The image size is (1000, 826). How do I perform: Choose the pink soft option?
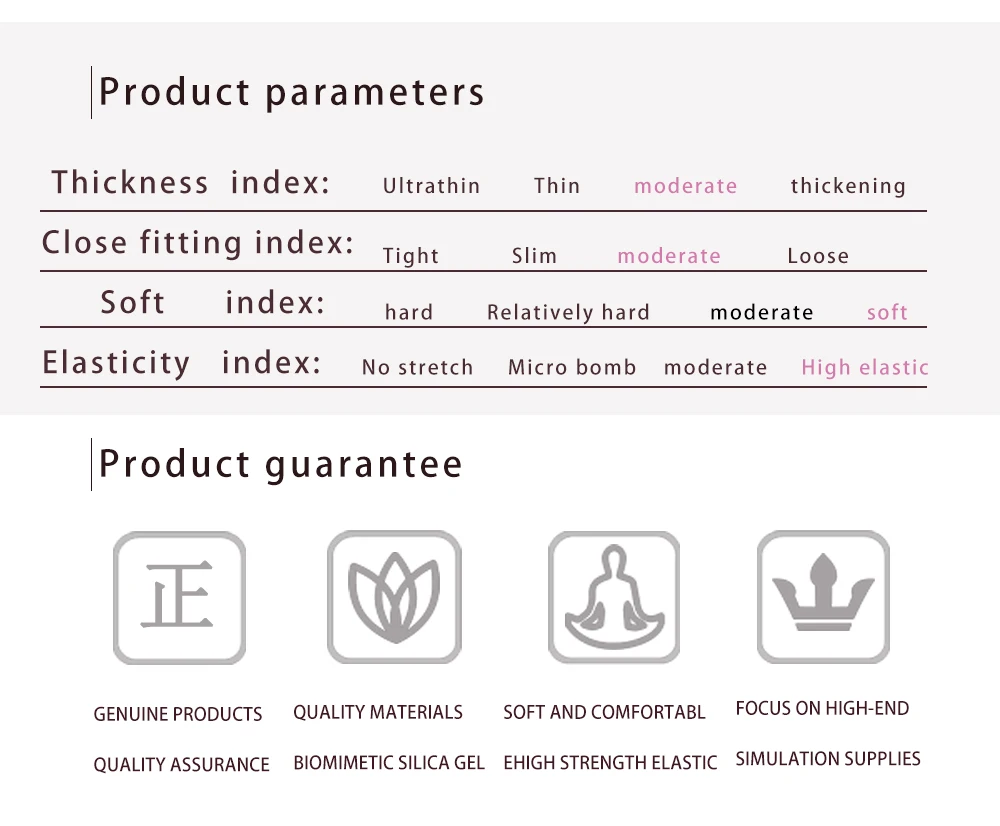click(887, 313)
